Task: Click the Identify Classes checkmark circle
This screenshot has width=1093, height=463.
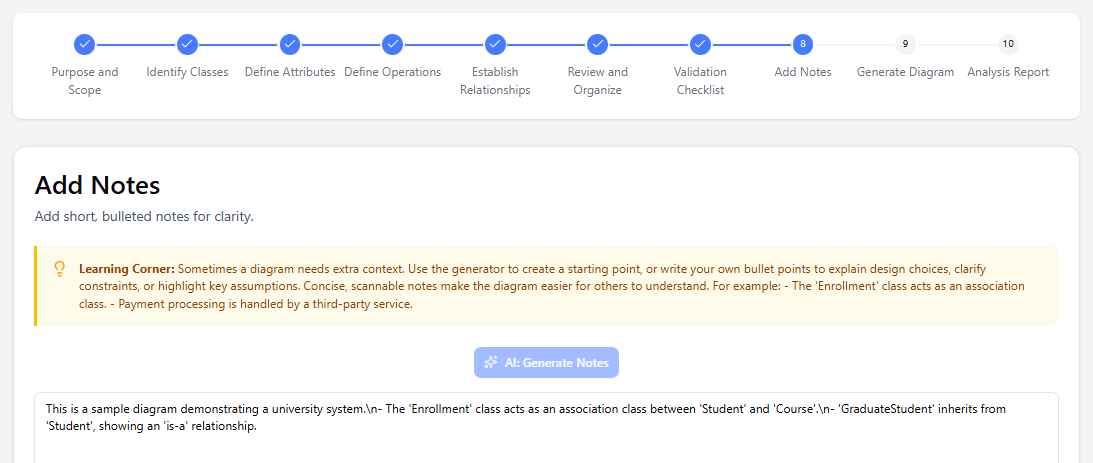Action: coord(187,44)
